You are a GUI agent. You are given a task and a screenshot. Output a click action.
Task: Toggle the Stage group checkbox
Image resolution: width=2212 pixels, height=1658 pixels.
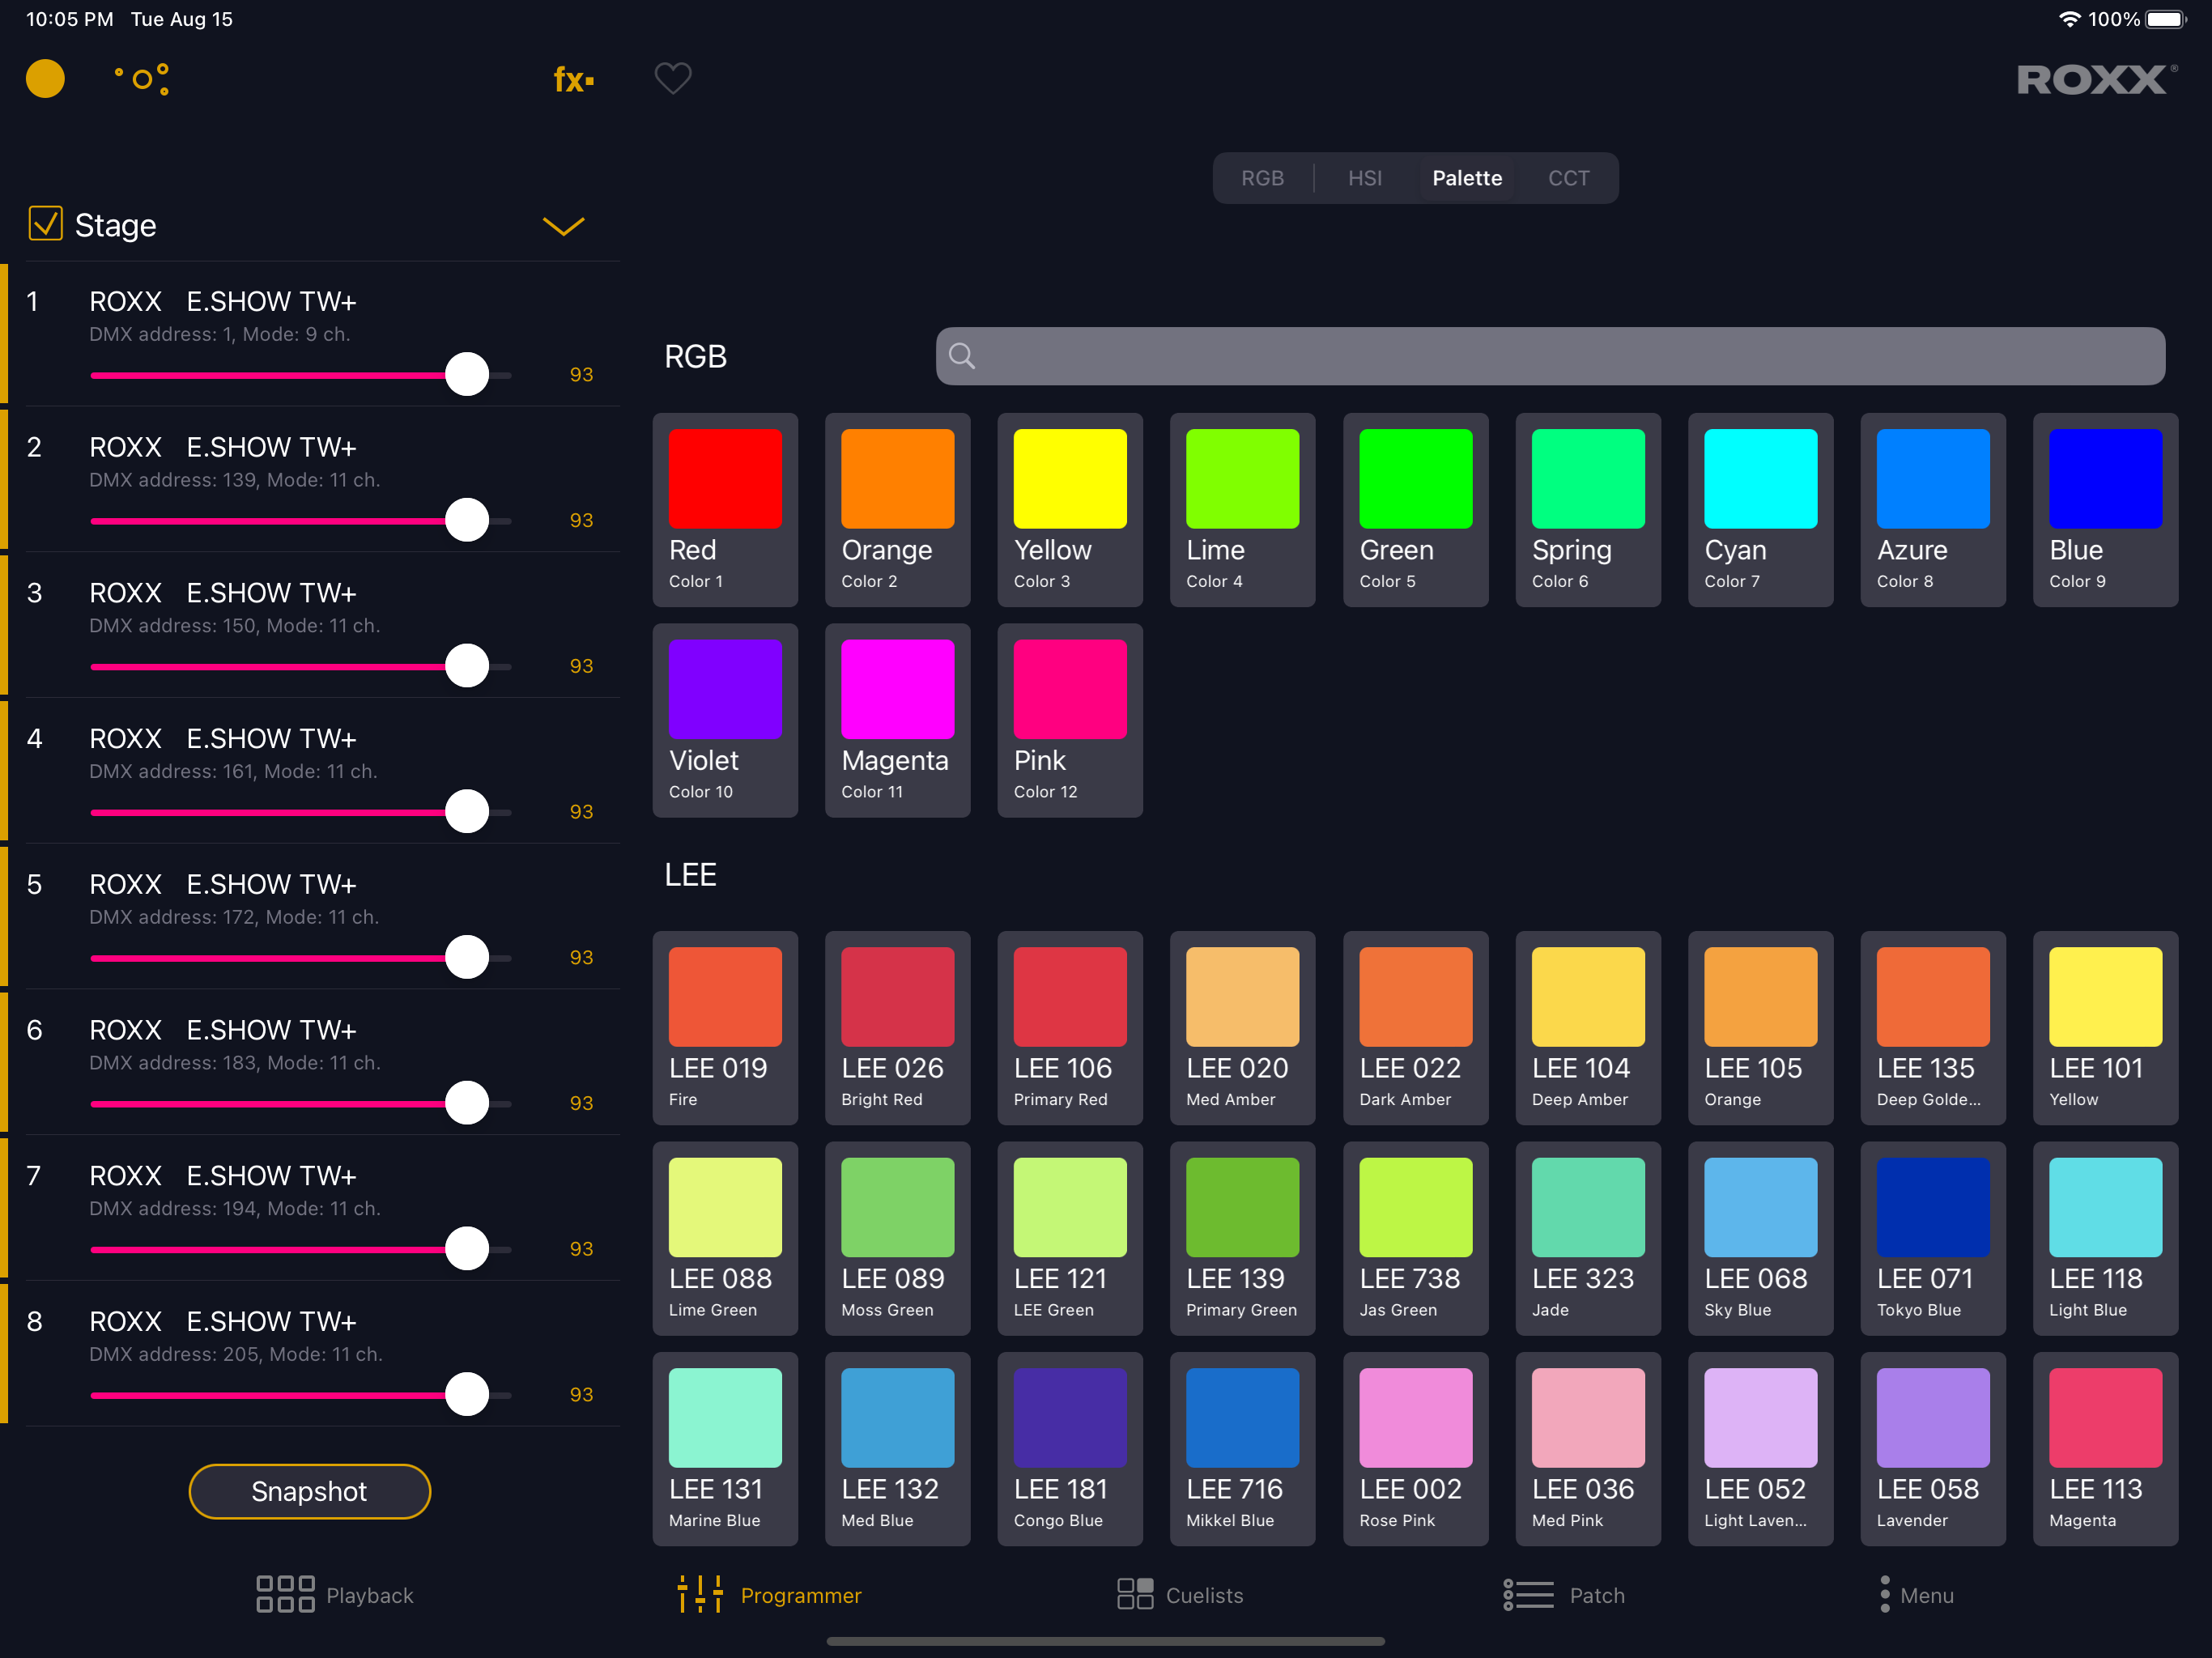[45, 224]
